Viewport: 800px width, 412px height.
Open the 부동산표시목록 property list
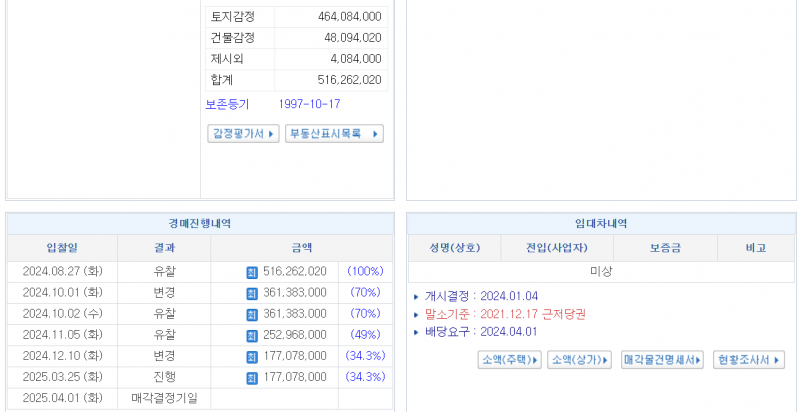point(334,134)
